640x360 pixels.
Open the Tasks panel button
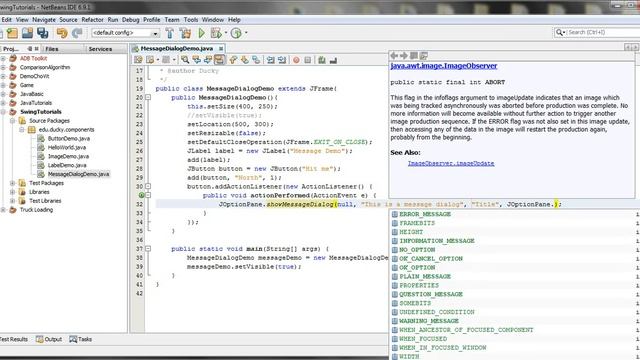coord(81,339)
